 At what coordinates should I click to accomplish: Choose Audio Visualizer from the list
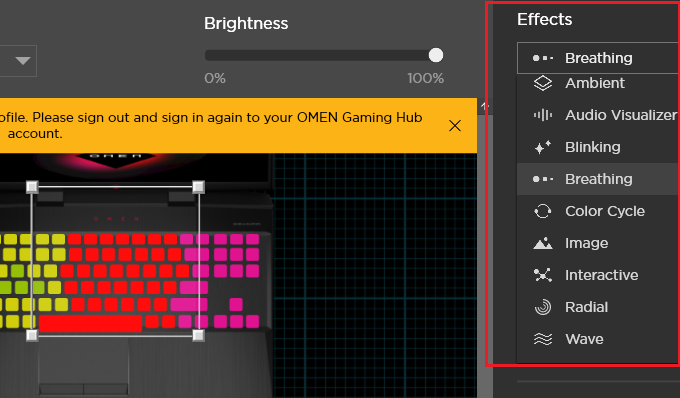(621, 115)
